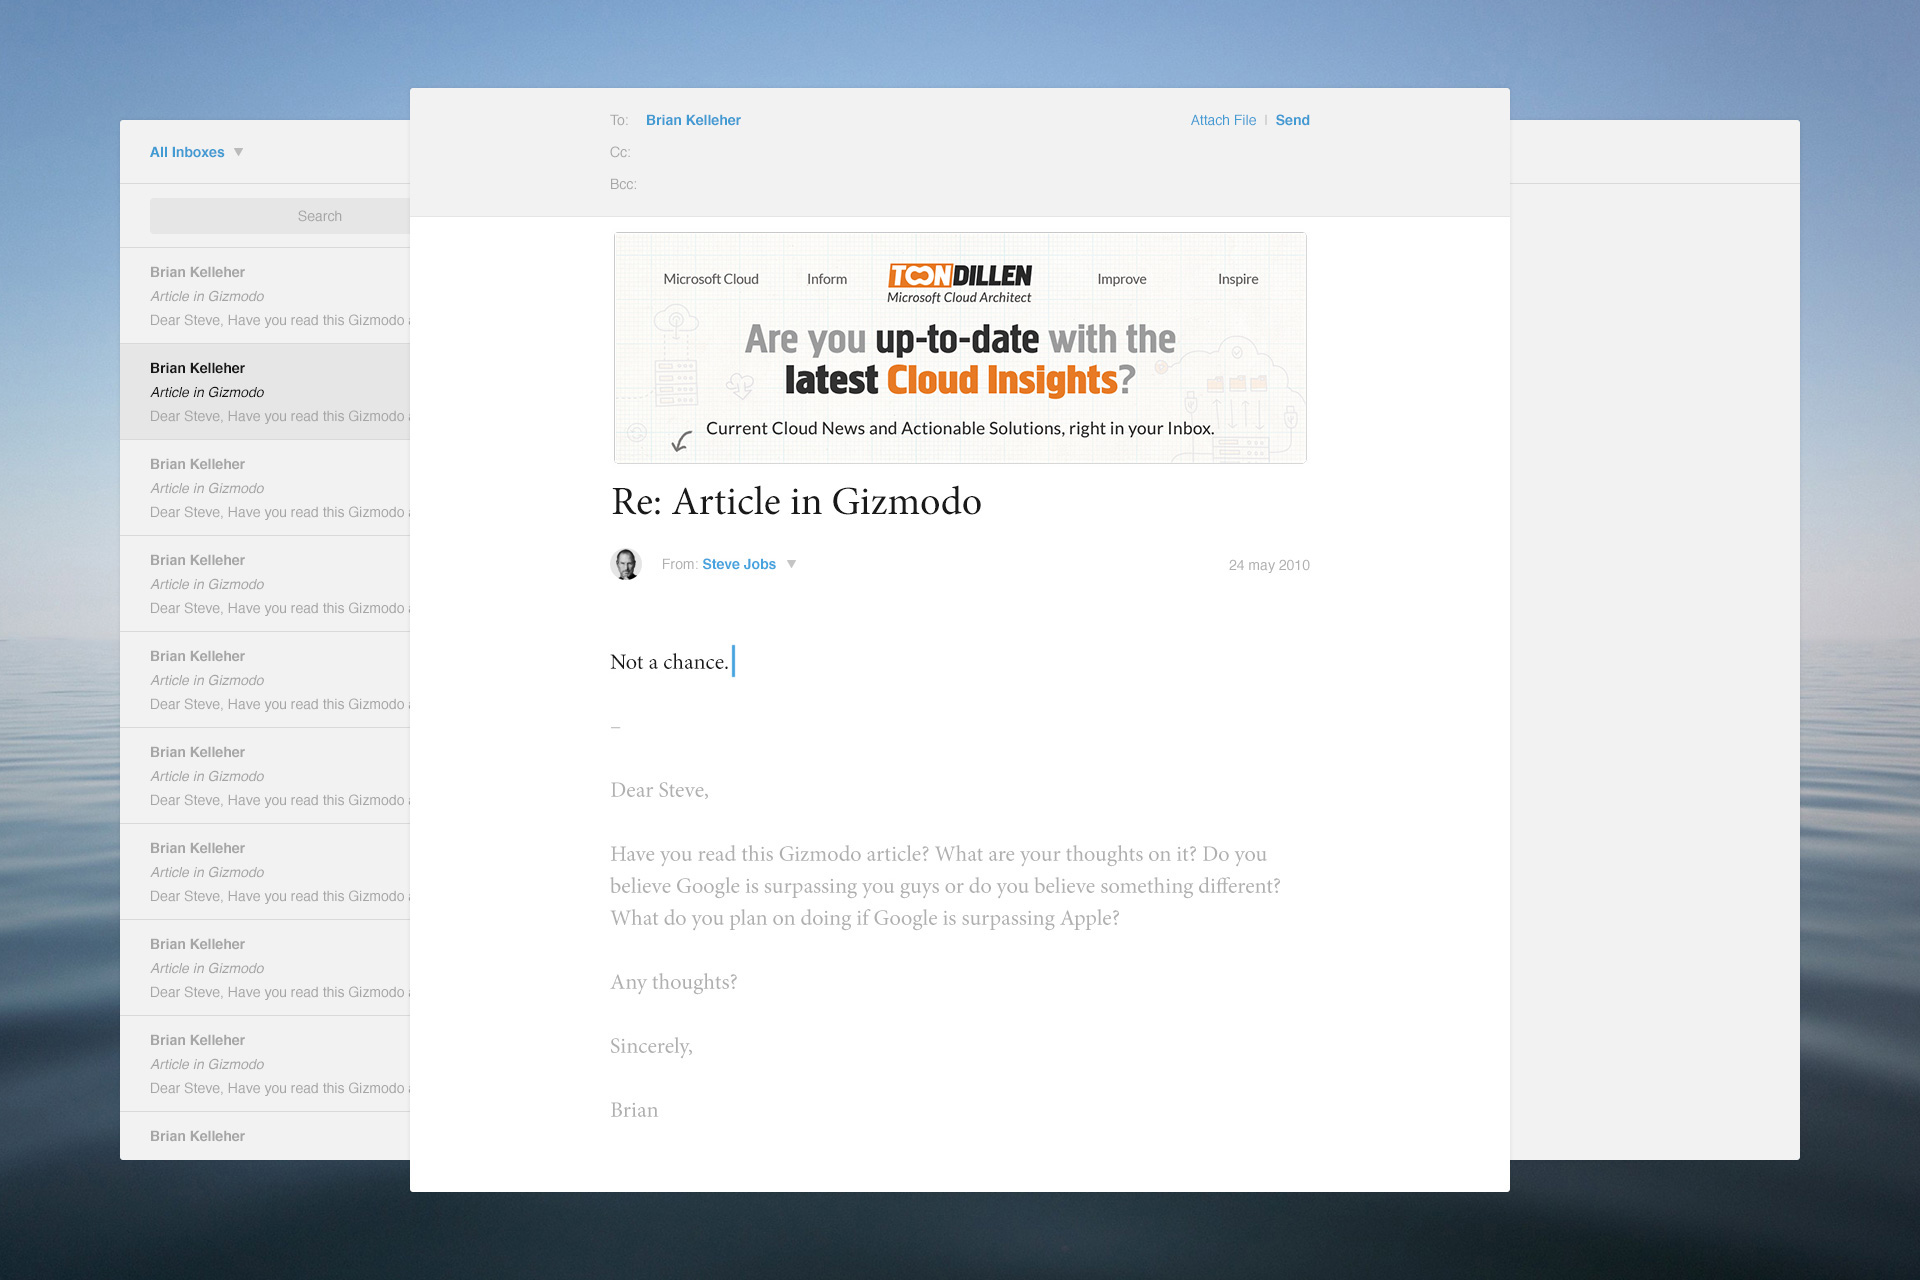
Task: Focus the Search field in the sidebar
Action: pos(280,216)
